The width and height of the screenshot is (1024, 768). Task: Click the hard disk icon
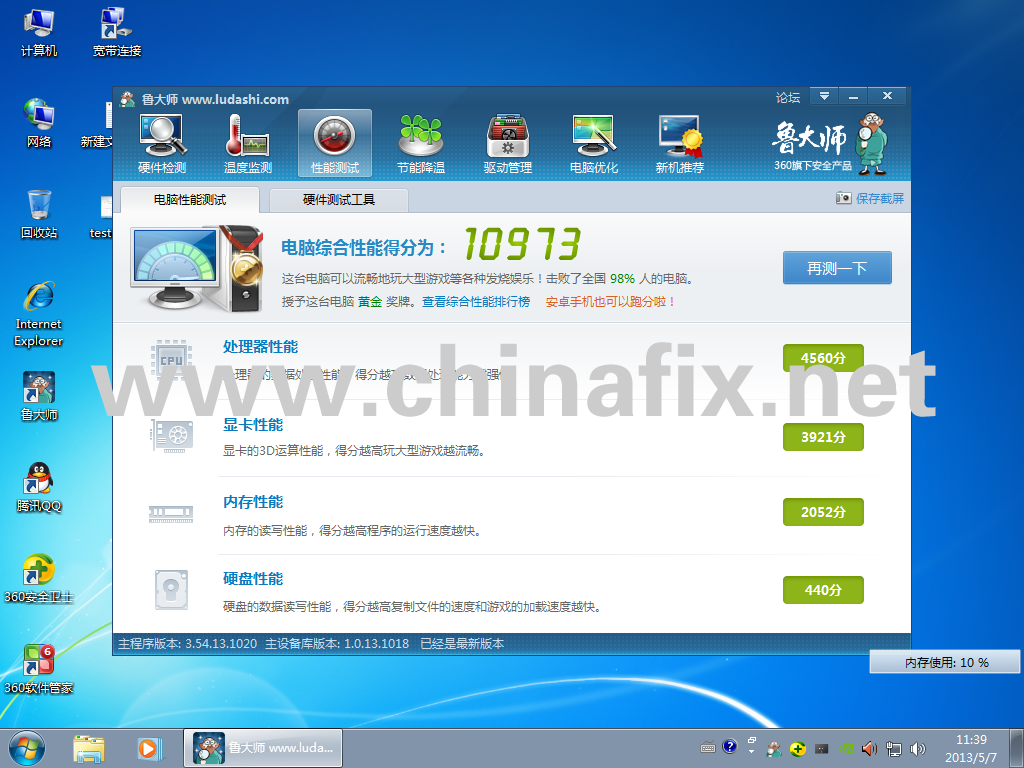[x=171, y=590]
